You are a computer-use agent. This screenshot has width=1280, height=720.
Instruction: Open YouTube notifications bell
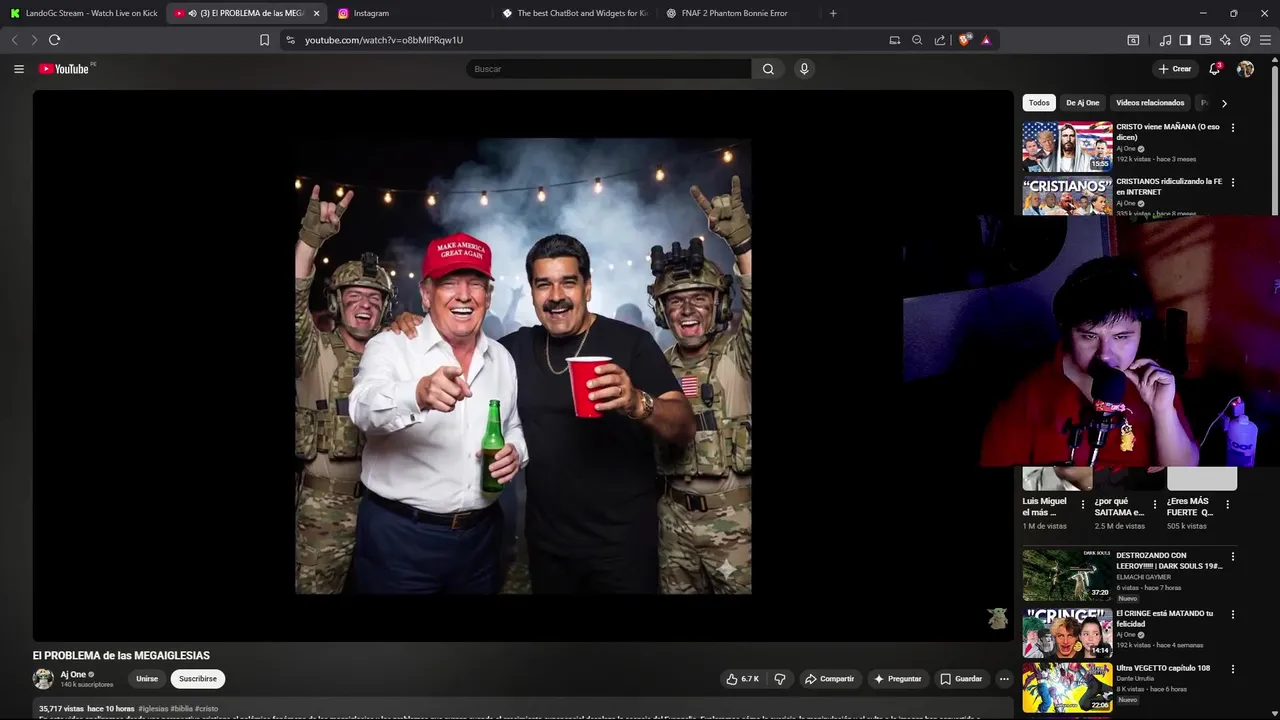1214,69
